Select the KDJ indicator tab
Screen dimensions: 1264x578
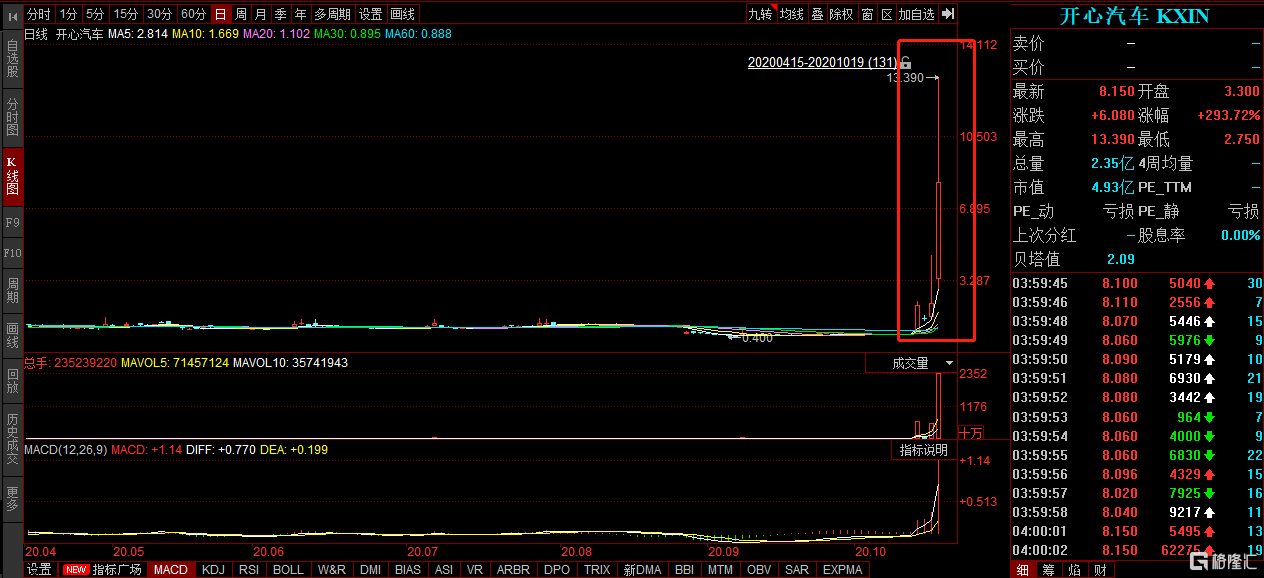[x=213, y=569]
